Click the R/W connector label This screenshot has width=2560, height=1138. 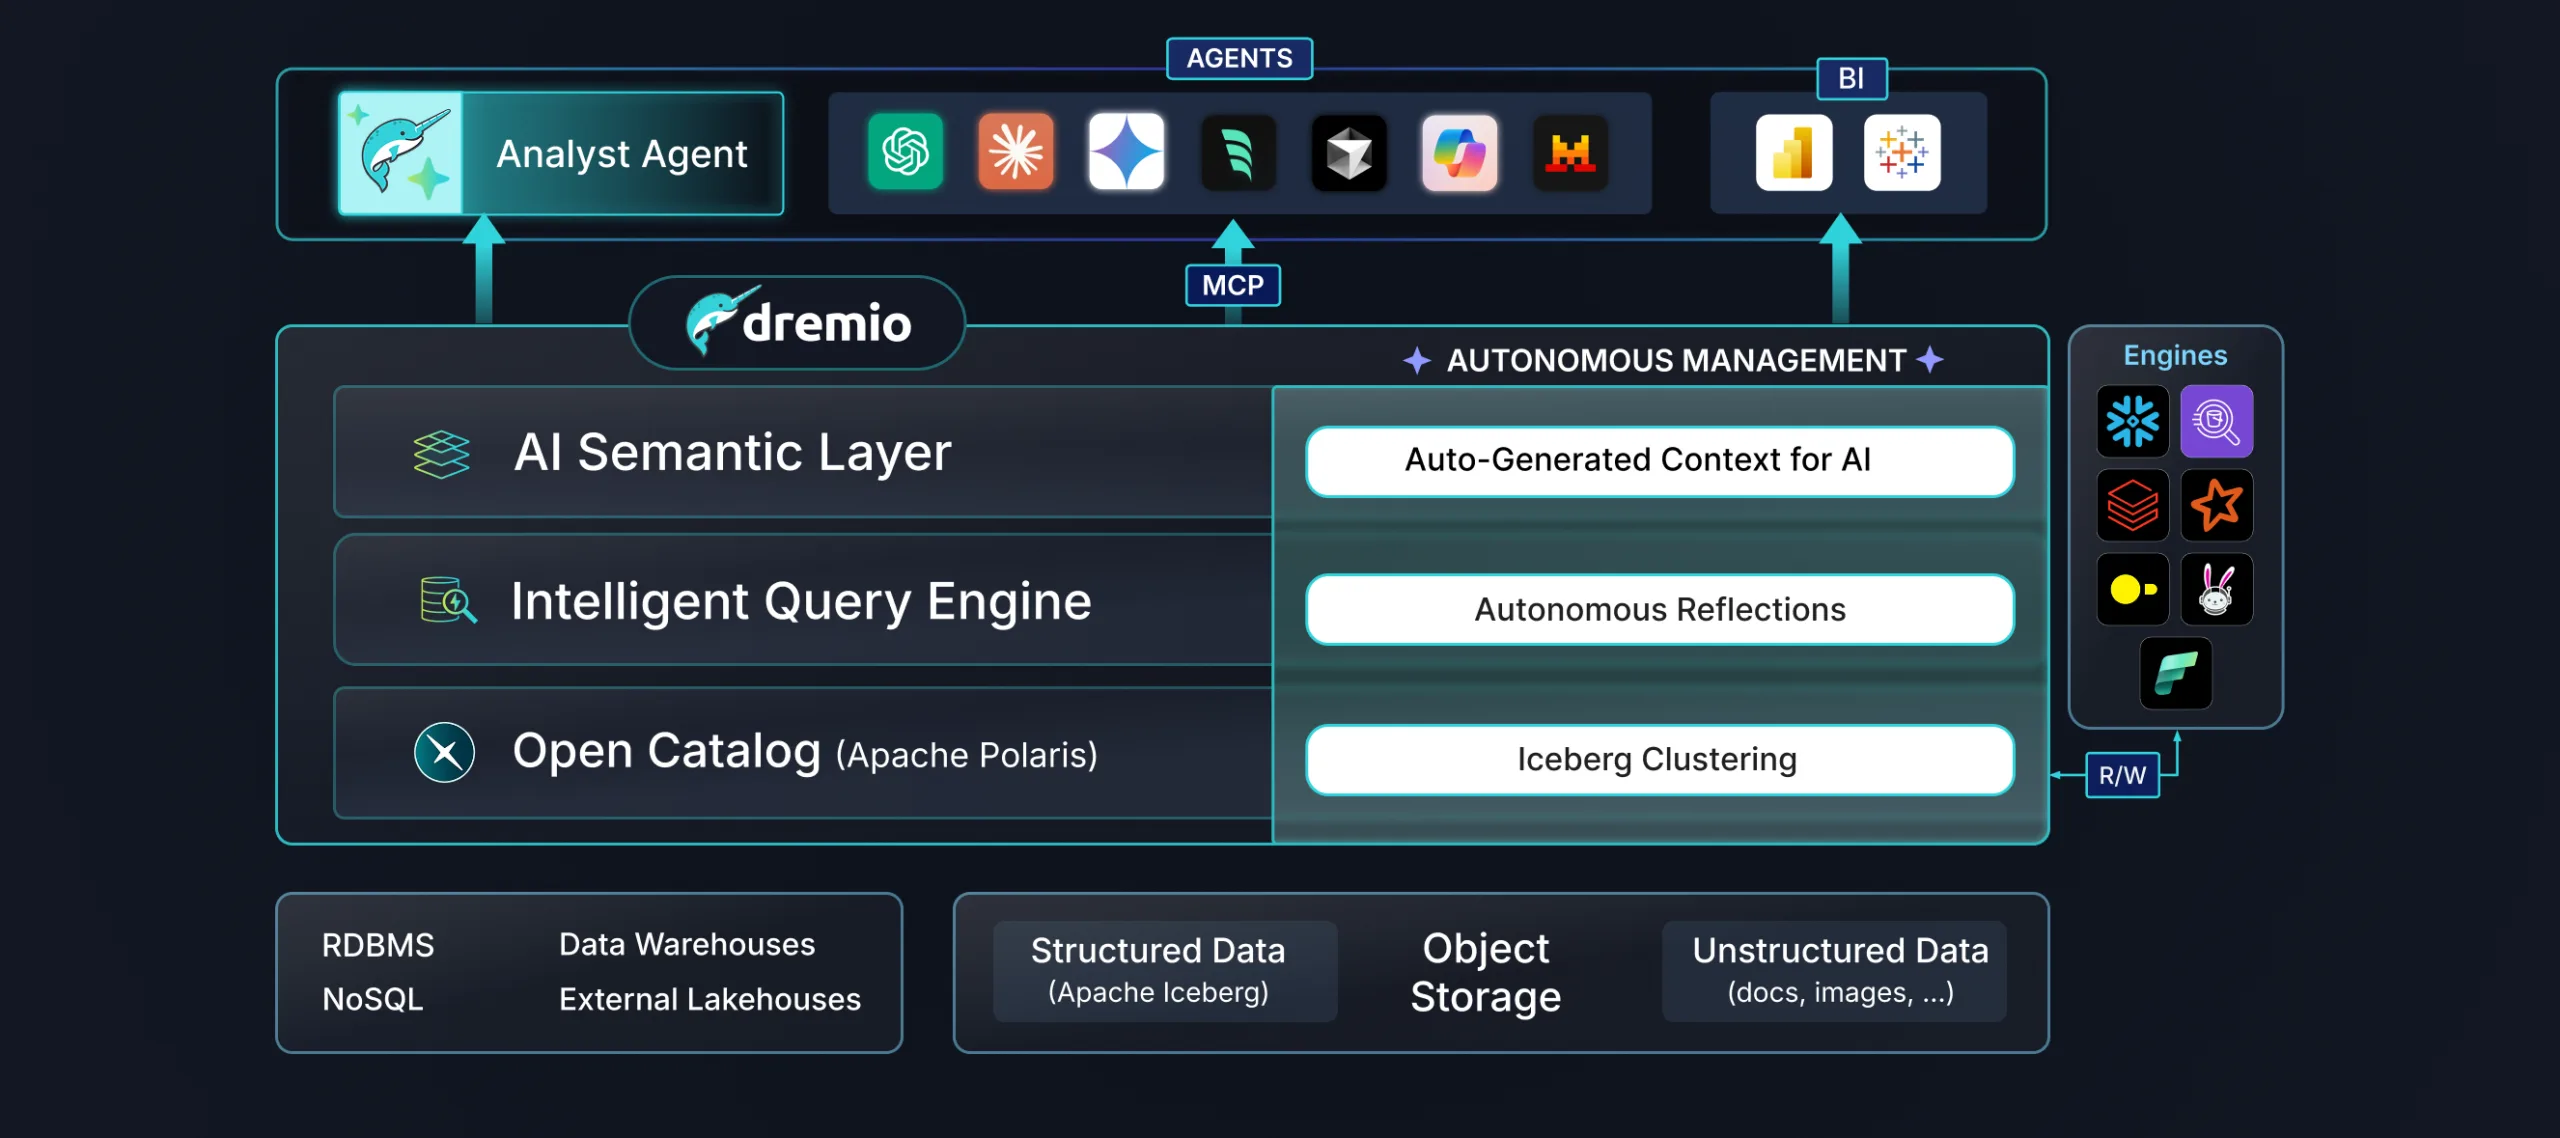coord(2122,775)
